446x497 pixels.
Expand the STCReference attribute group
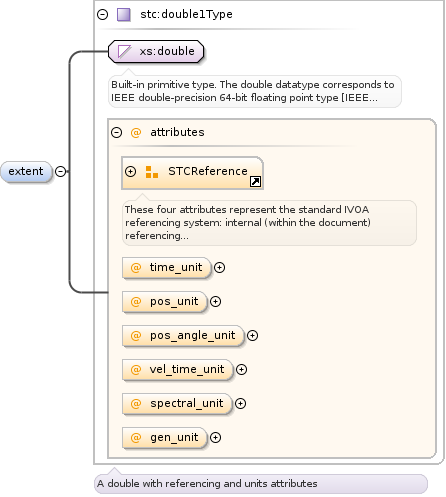(x=130, y=172)
